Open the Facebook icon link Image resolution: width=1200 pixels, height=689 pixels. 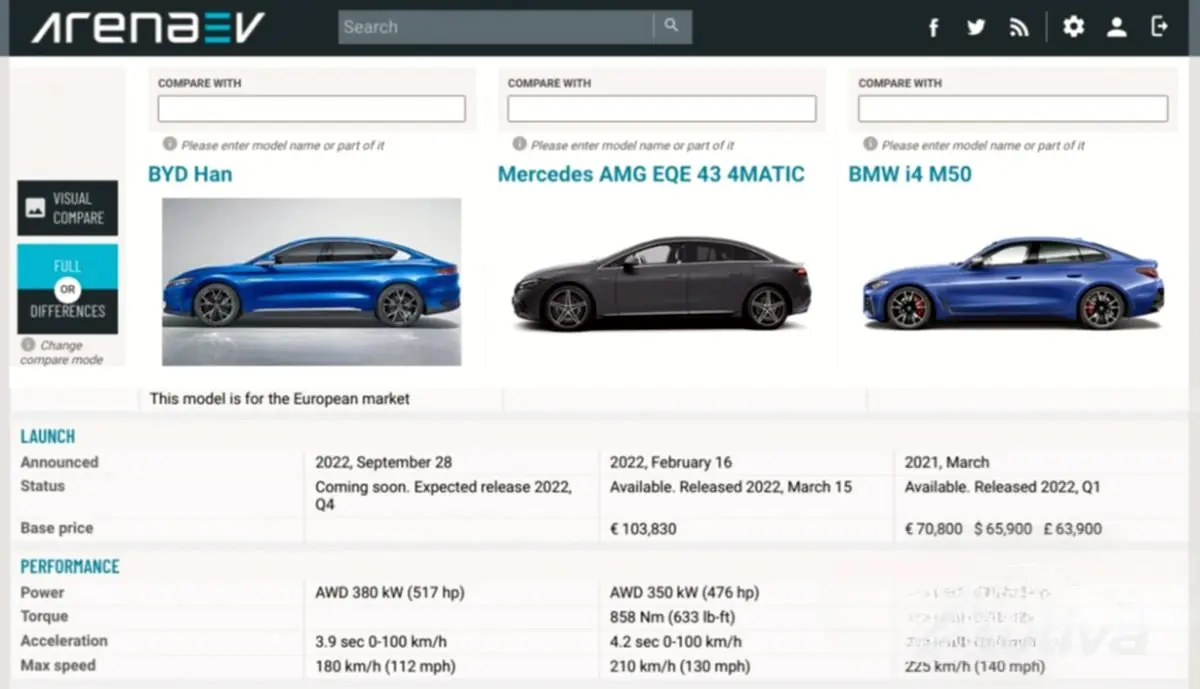[934, 27]
